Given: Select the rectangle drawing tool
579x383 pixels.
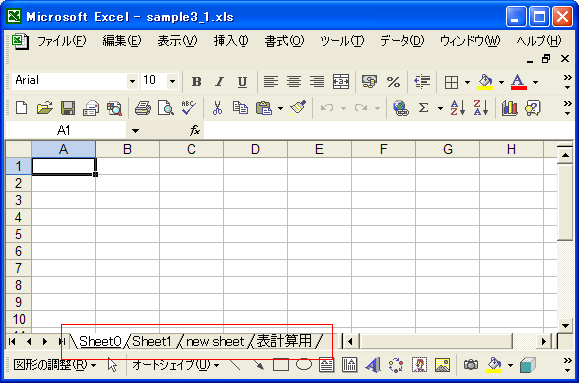Looking at the screenshot, I should click(x=281, y=365).
